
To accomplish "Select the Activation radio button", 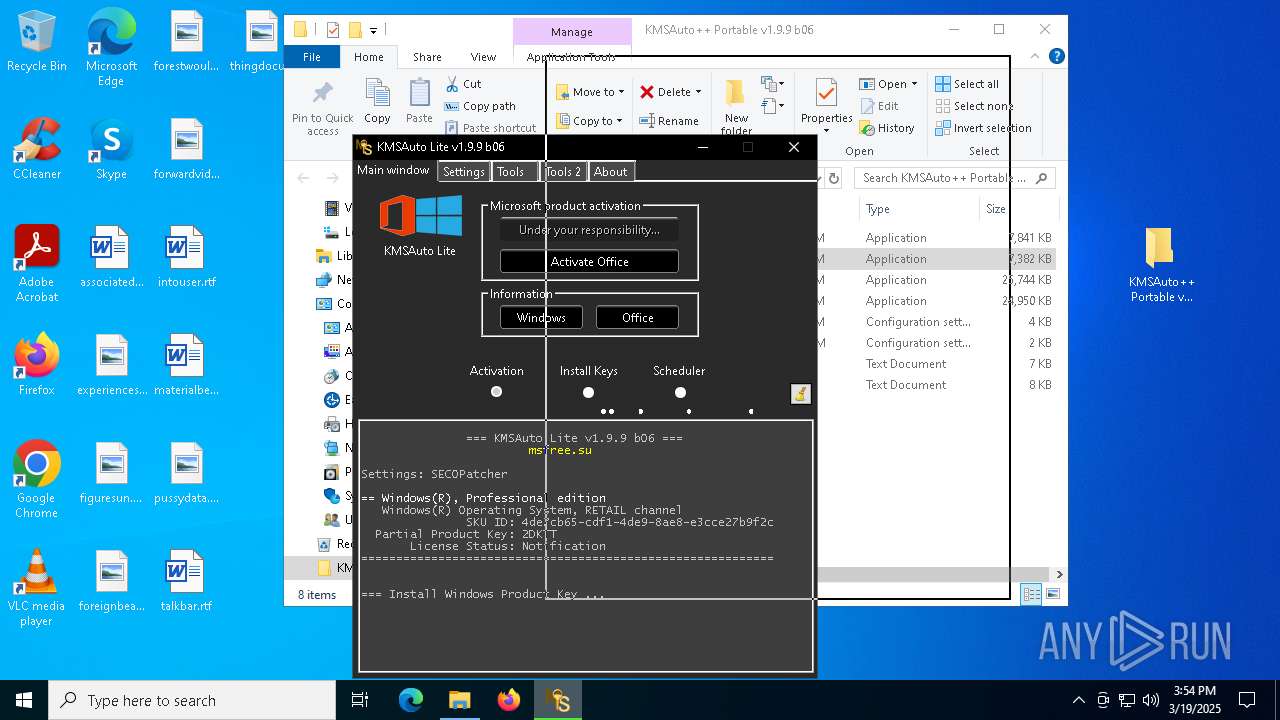I will [x=496, y=392].
